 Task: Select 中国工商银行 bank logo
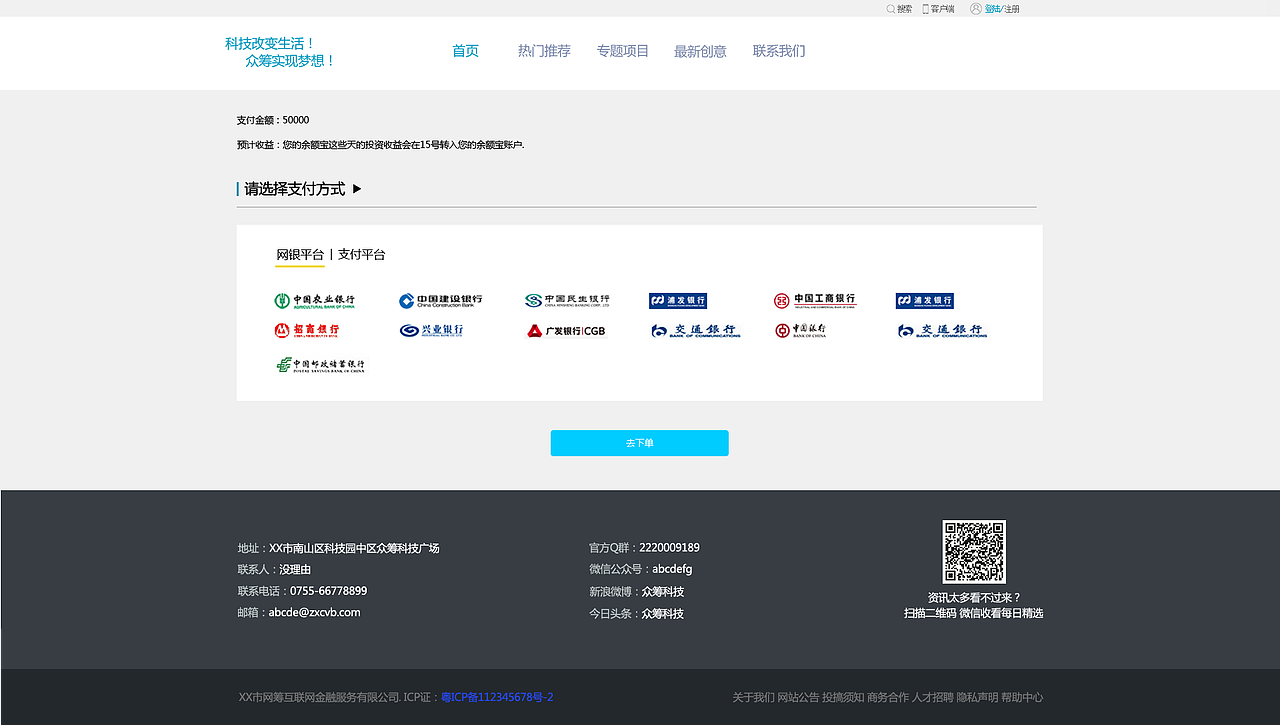pyautogui.click(x=815, y=301)
